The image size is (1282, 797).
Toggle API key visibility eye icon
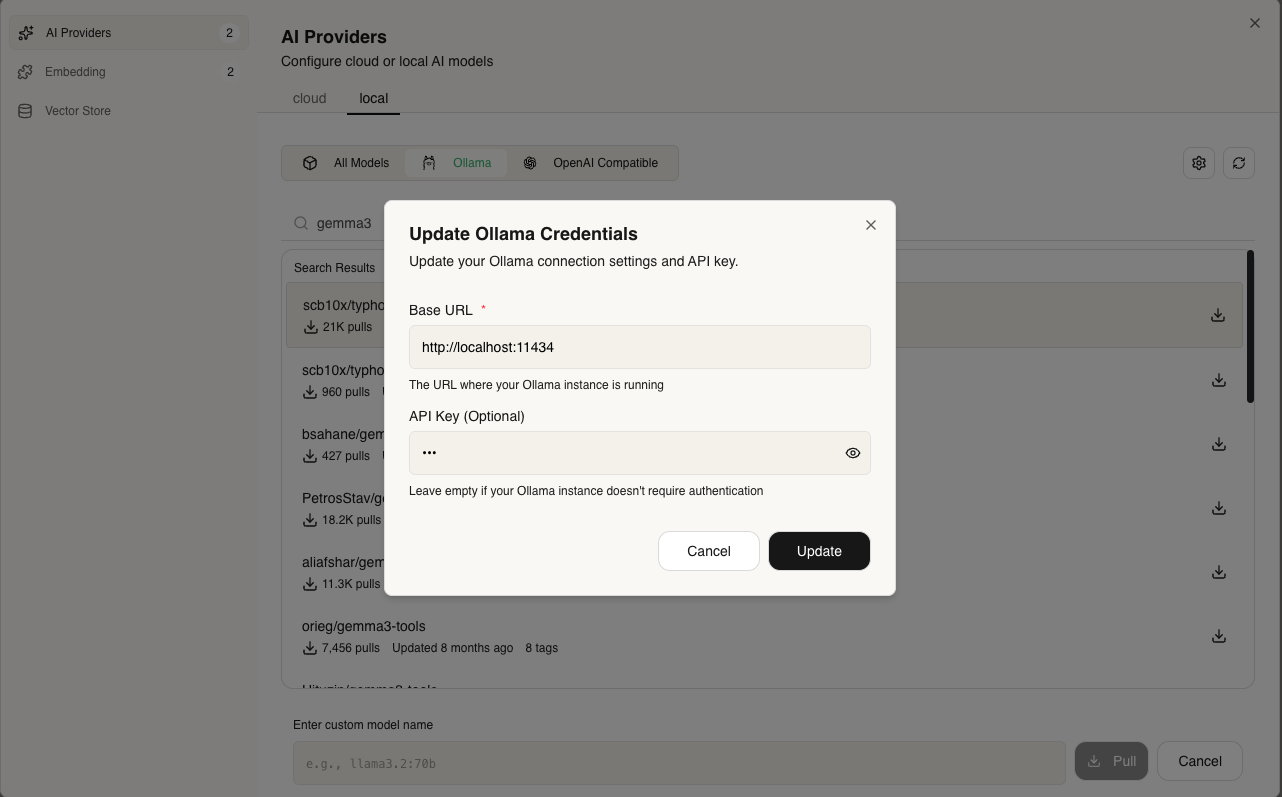tap(852, 453)
